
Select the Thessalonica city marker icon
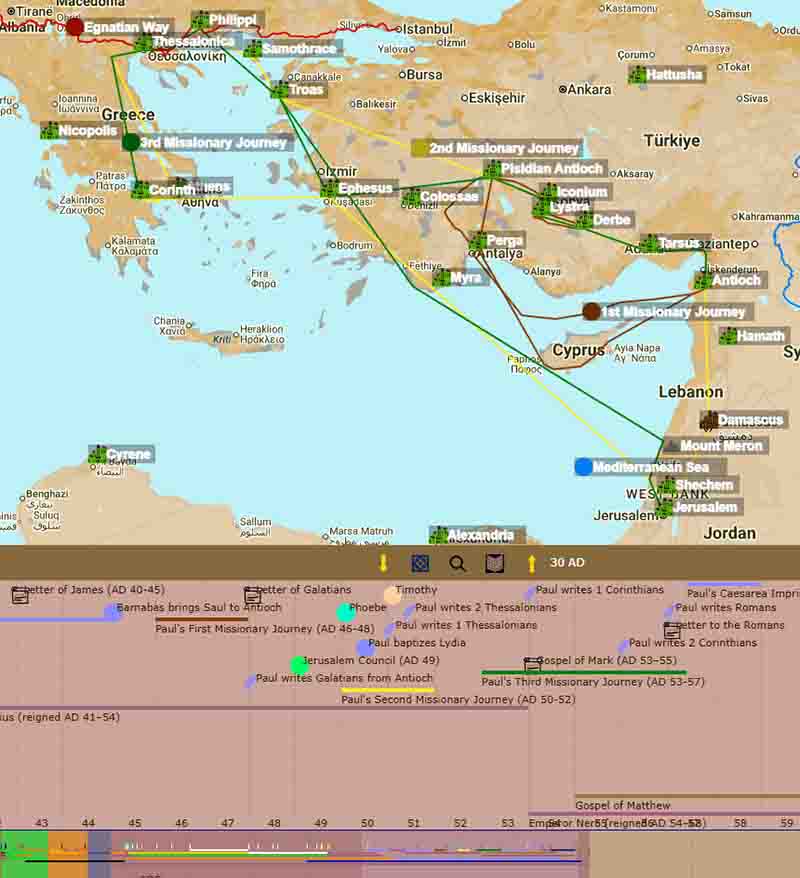(x=144, y=43)
